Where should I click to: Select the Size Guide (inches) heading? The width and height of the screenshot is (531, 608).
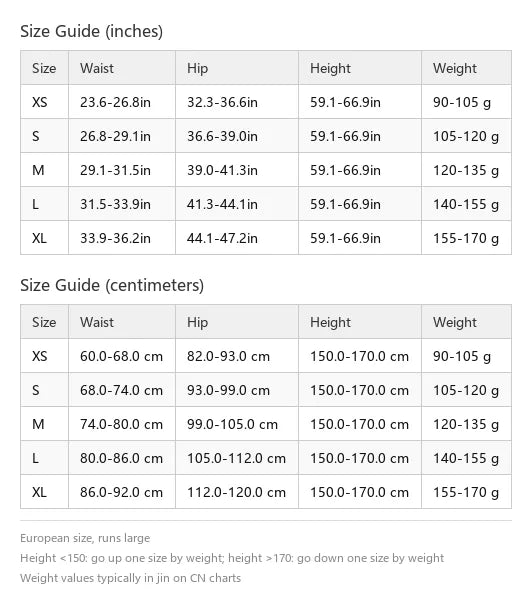tap(92, 31)
